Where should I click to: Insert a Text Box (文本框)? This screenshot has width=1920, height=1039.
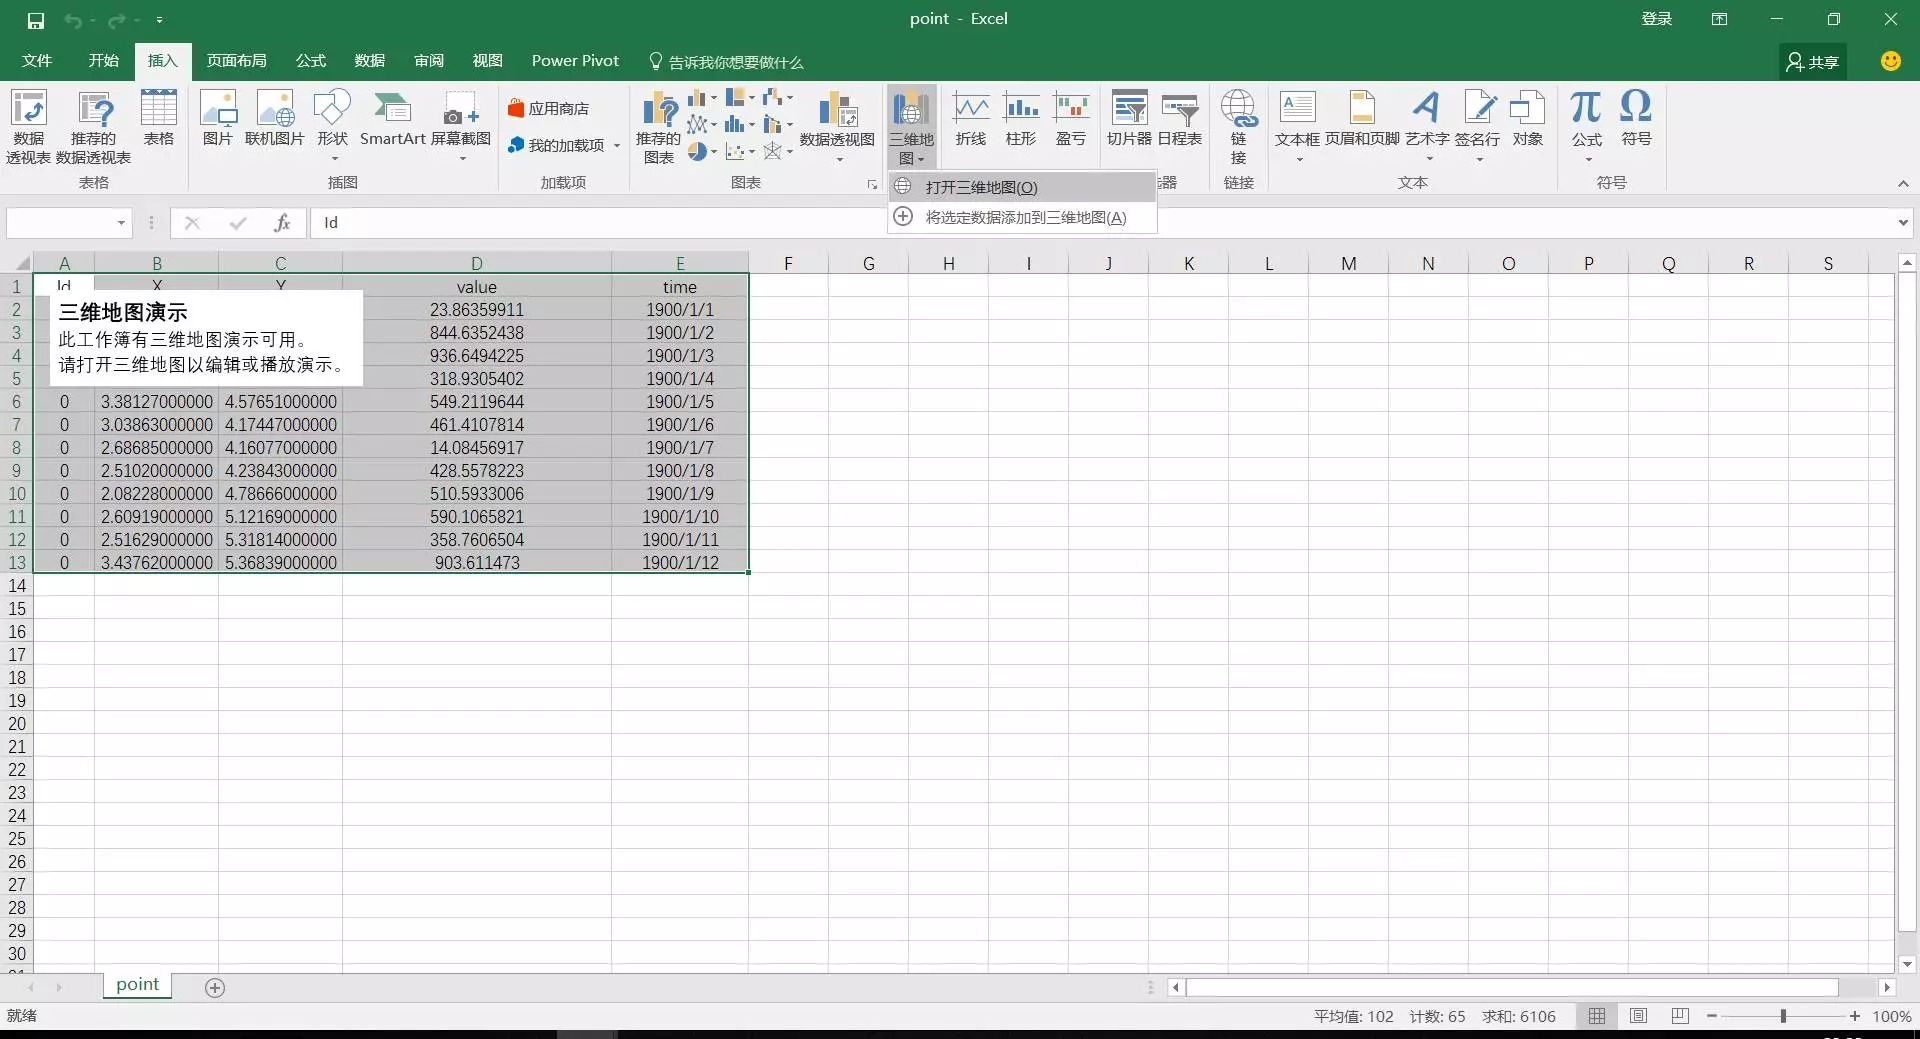[x=1298, y=125]
